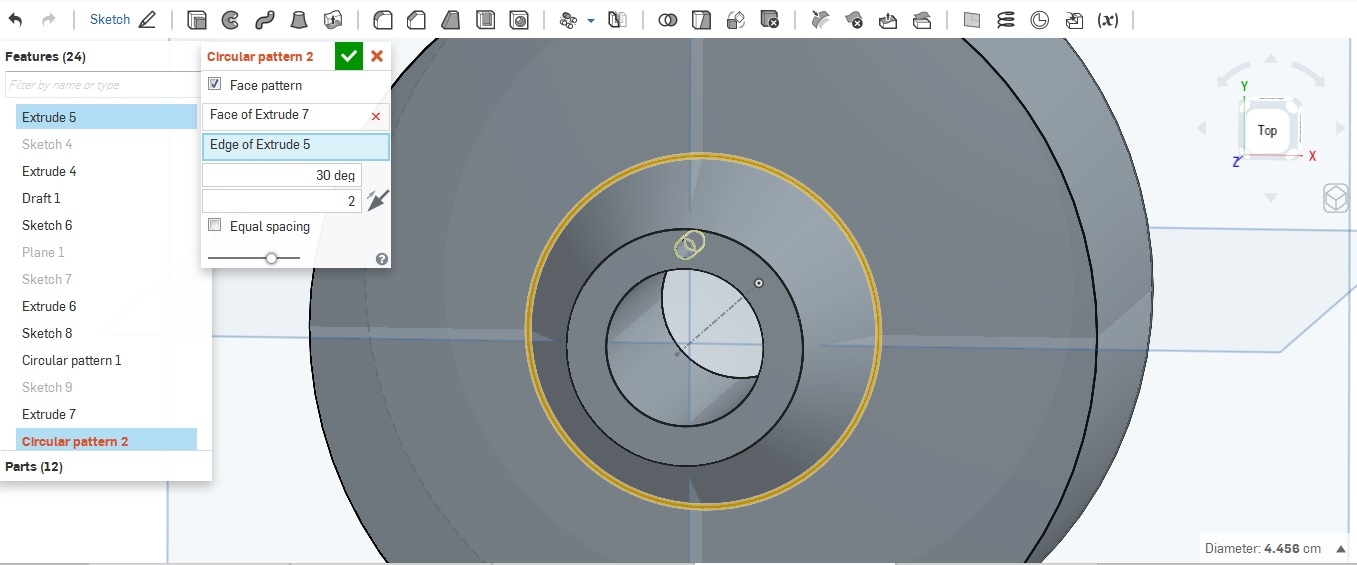Click the Filter by name or type box
Viewport: 1357px width, 565px height.
coord(103,85)
